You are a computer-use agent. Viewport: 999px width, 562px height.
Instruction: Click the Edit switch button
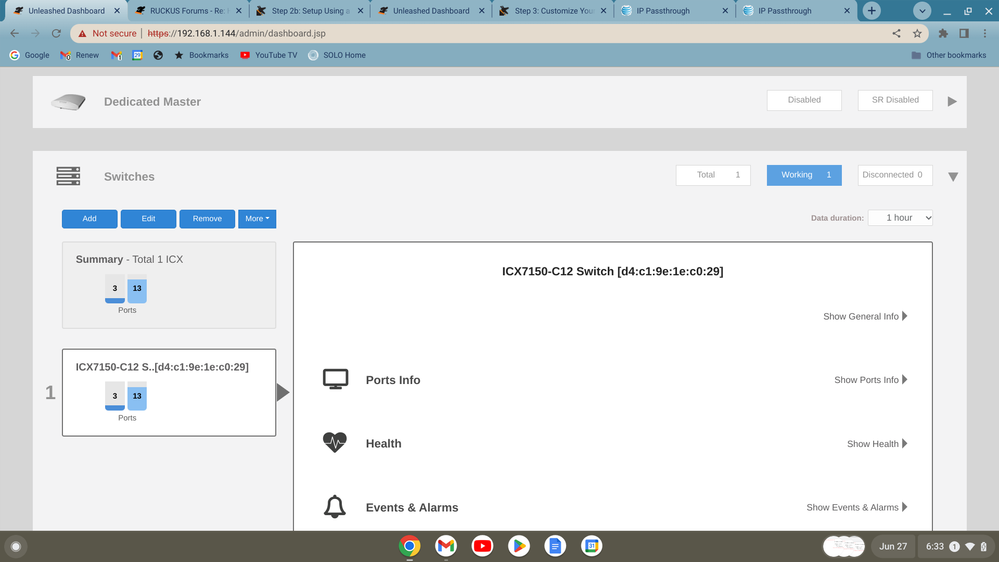point(148,219)
